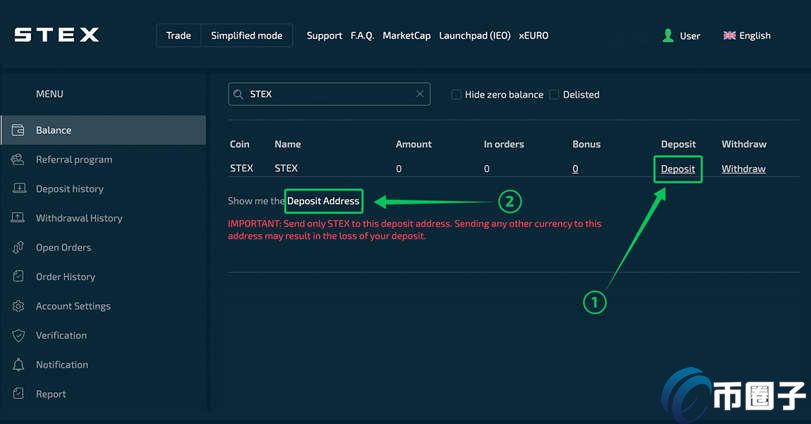This screenshot has height=424, width=811.
Task: Click the Verification shield icon
Action: pos(18,336)
